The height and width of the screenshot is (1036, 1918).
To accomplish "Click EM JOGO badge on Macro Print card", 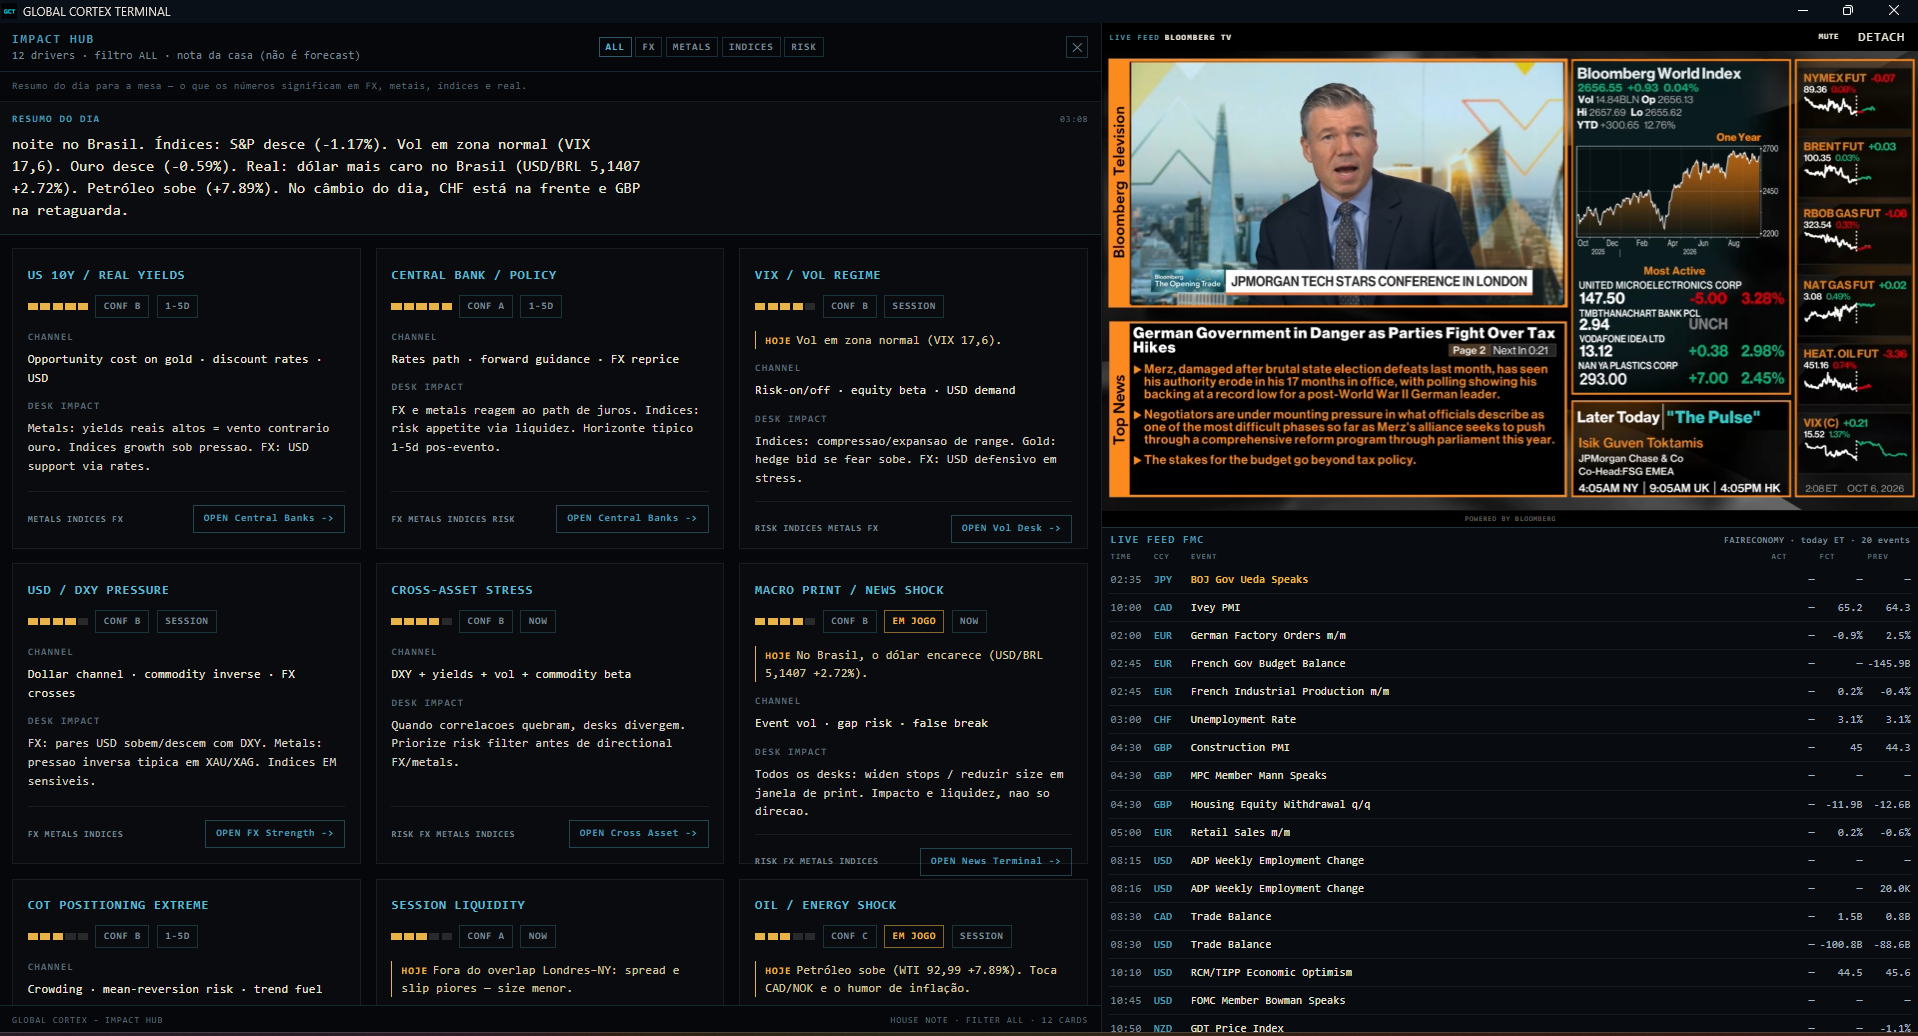I will (x=914, y=621).
